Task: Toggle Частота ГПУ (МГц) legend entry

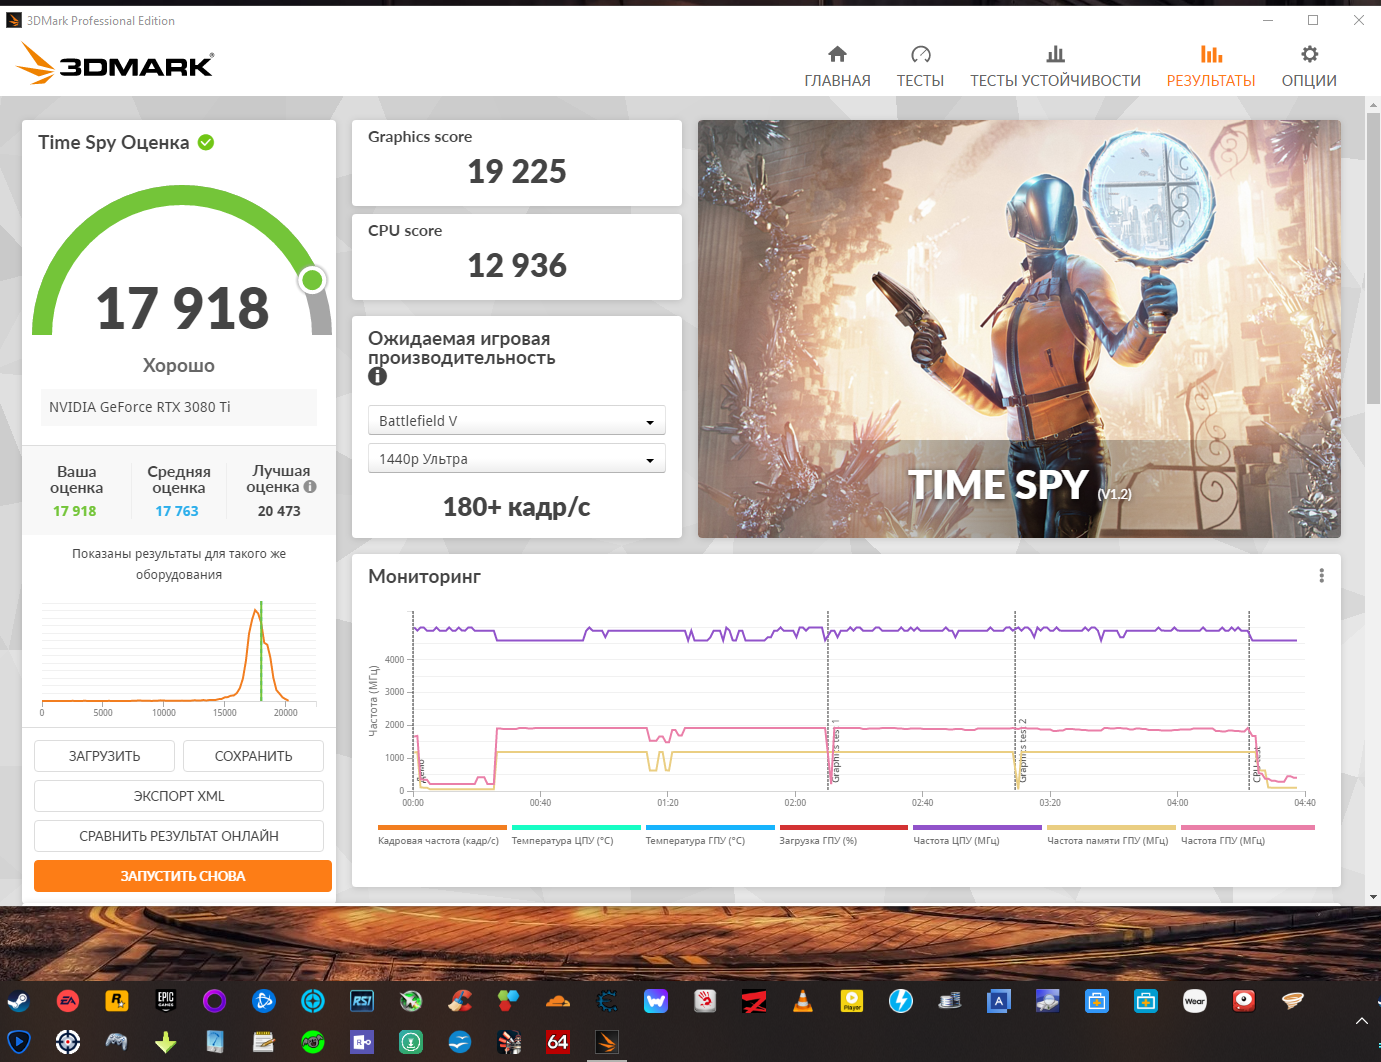Action: (x=1247, y=835)
